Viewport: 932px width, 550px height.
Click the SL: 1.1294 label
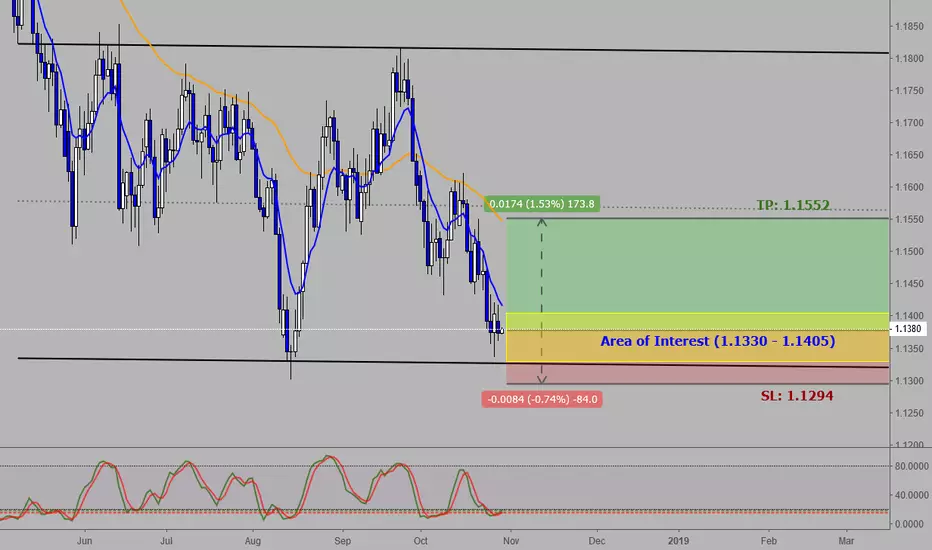point(796,396)
